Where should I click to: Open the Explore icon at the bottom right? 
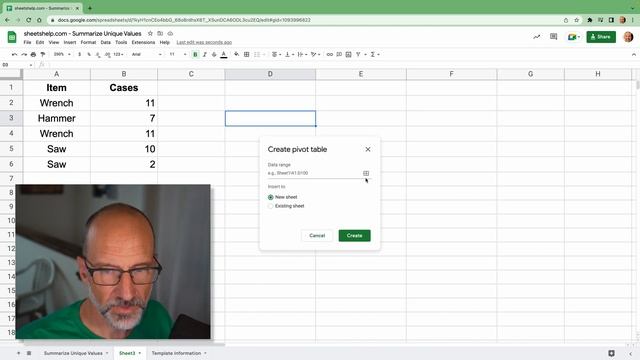[x=611, y=353]
